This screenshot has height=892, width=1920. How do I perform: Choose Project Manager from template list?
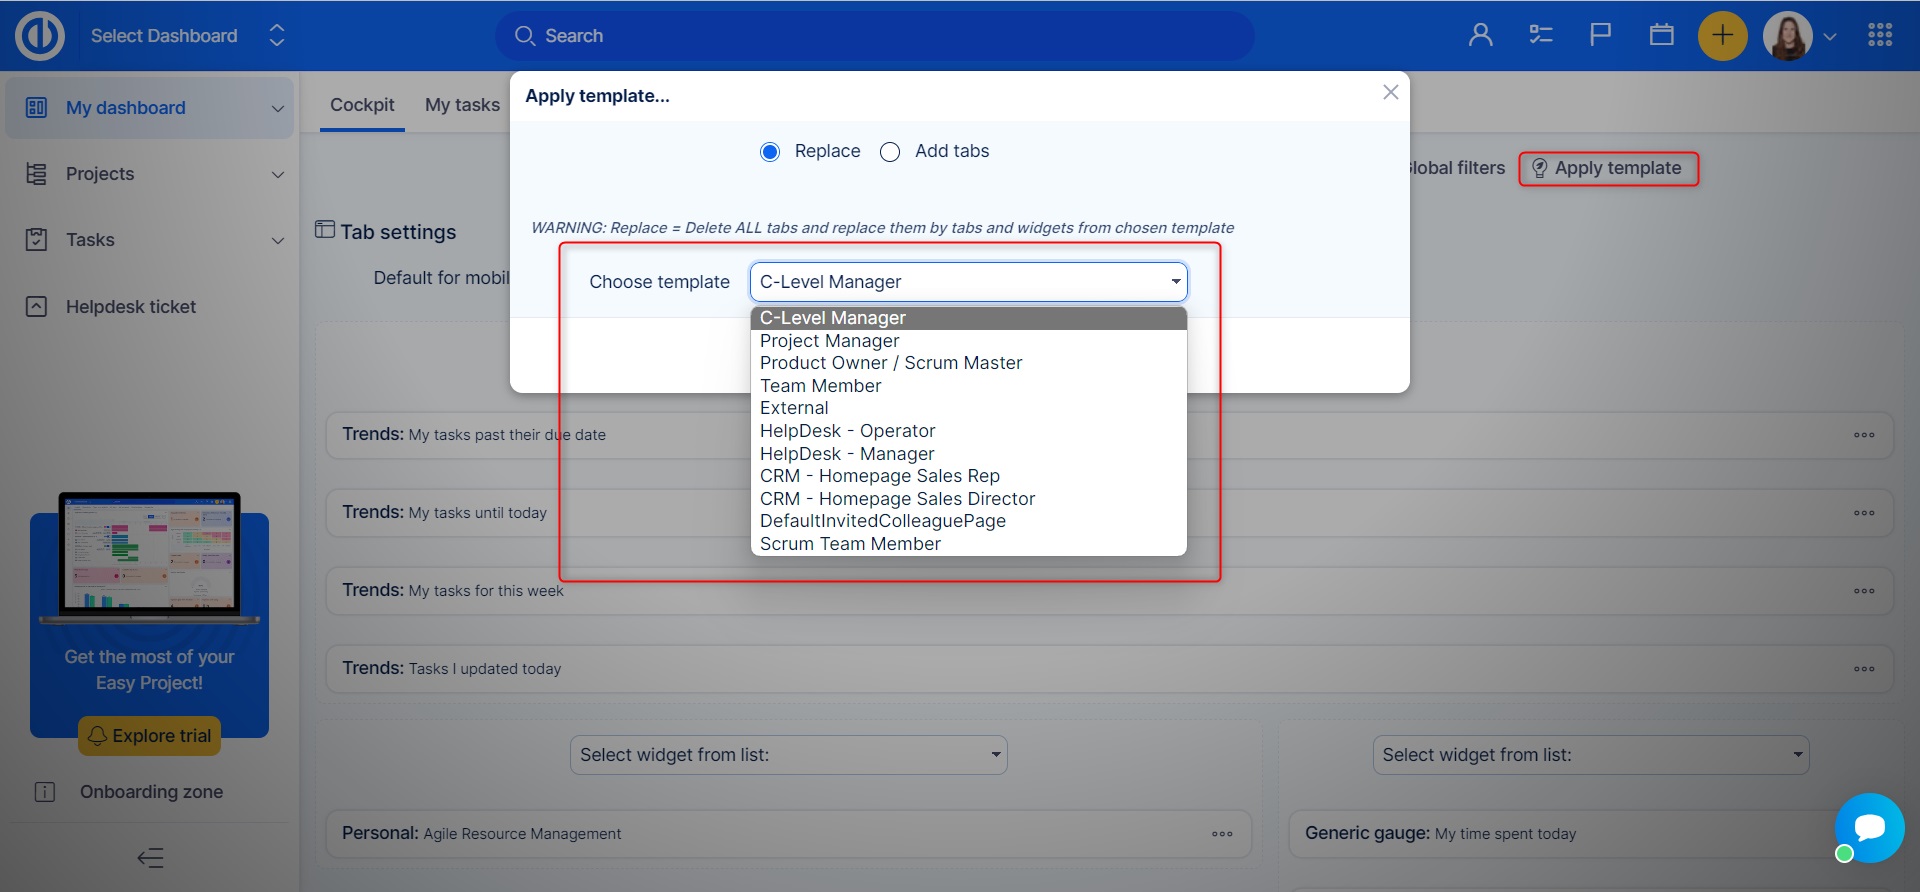829,341
